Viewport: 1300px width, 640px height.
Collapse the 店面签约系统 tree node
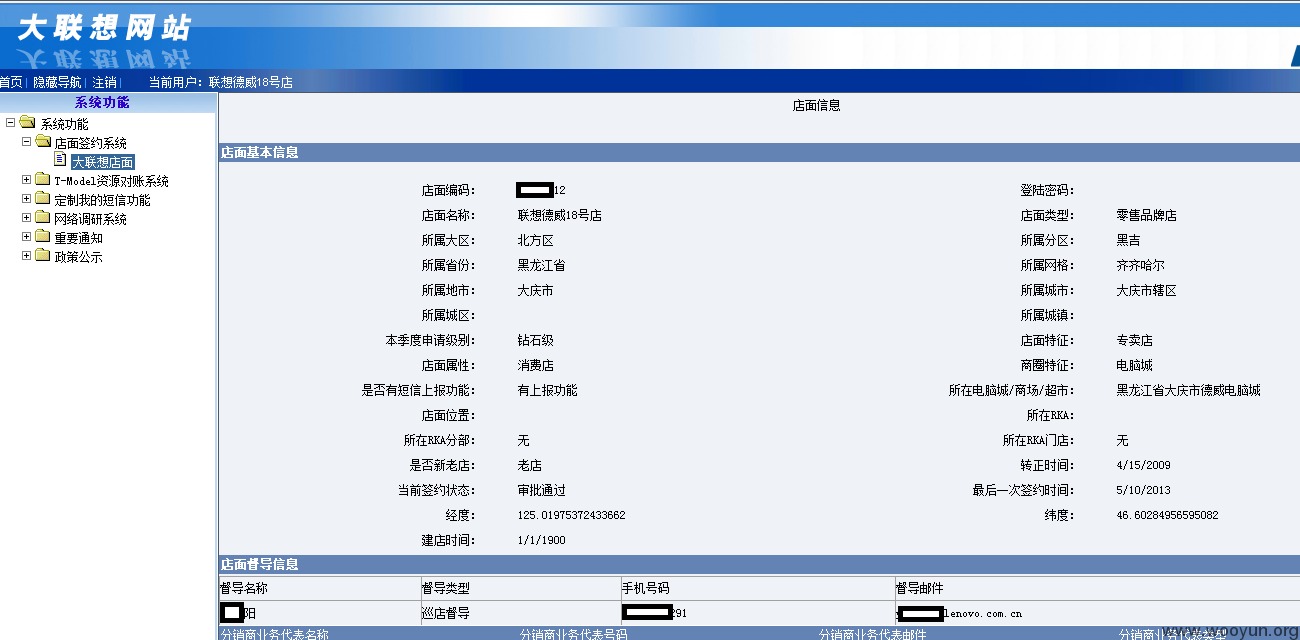(27, 142)
